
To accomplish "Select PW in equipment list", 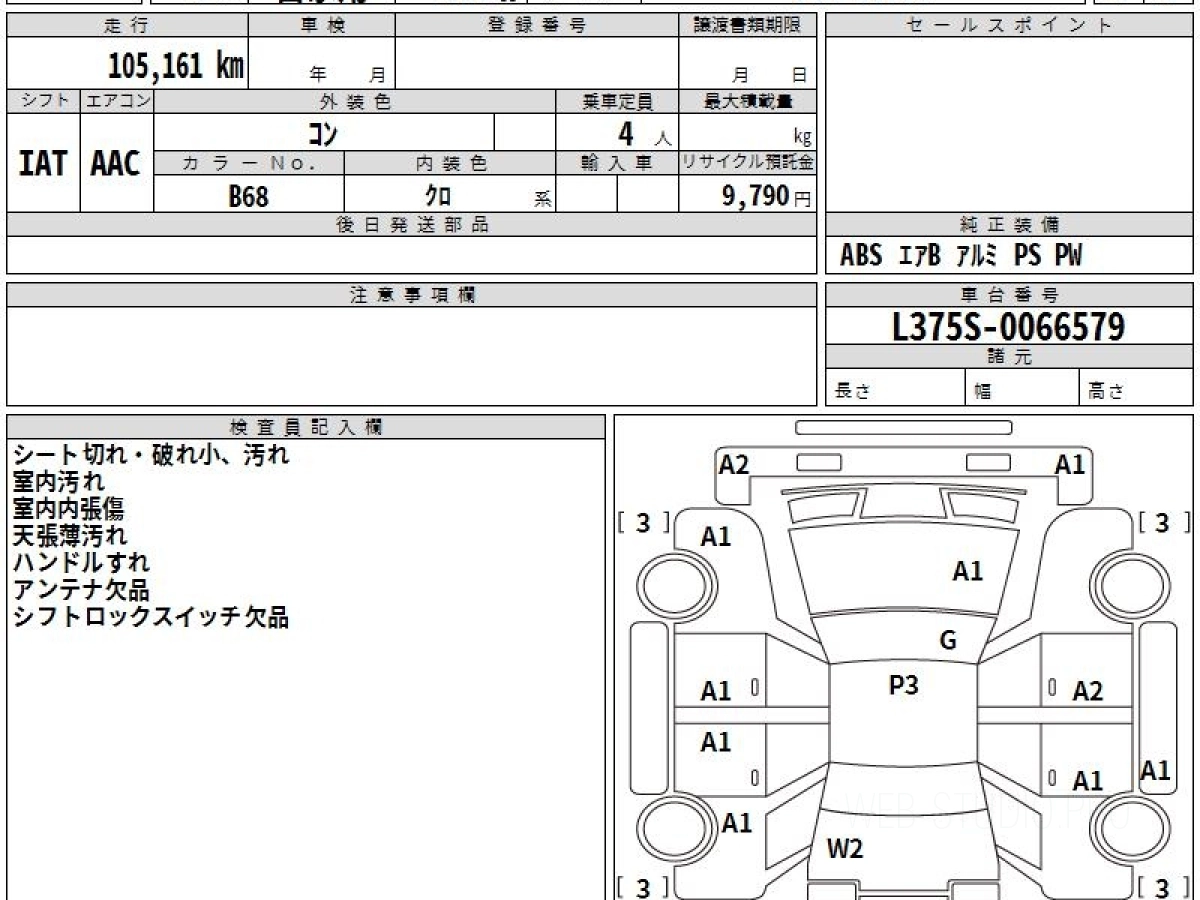I will [x=1068, y=256].
